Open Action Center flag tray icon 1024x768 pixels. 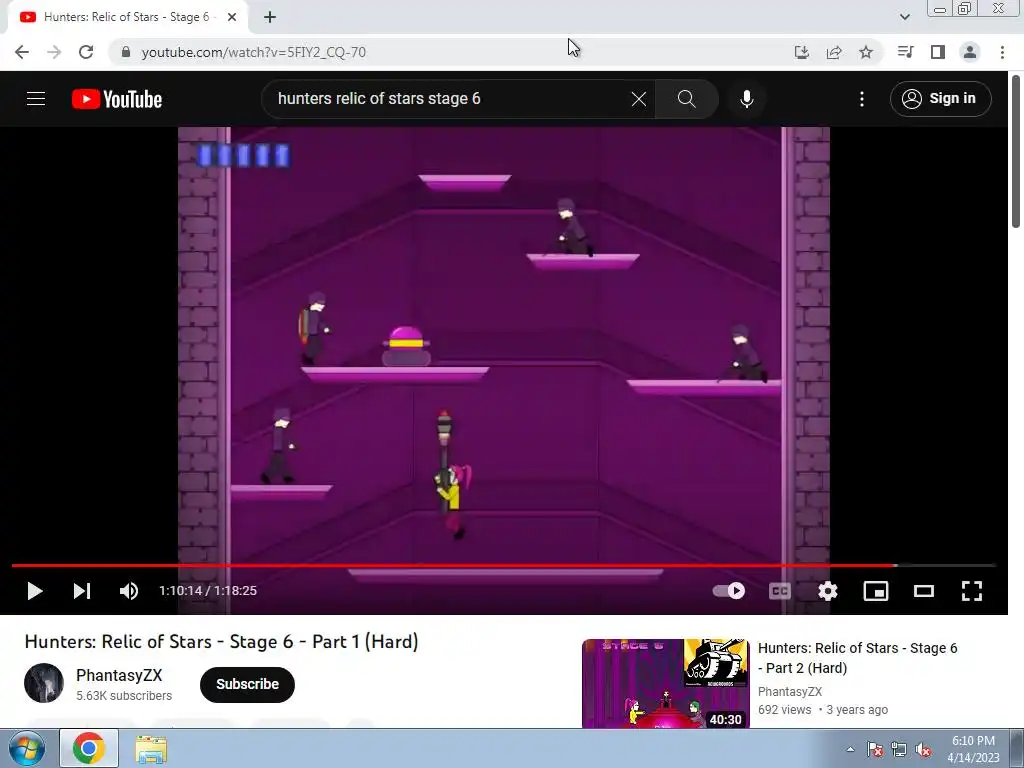click(875, 750)
